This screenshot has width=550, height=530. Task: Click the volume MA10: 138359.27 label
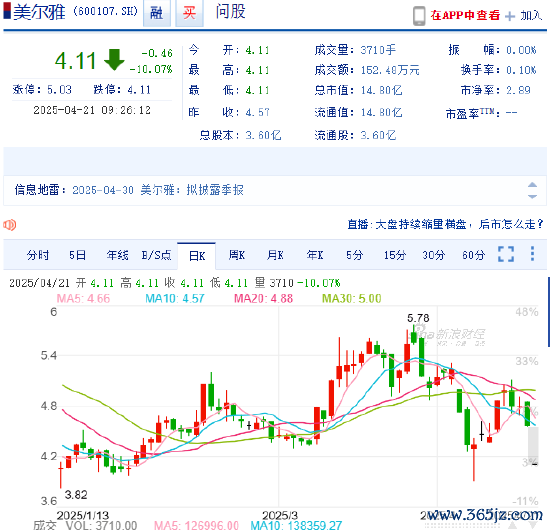(x=296, y=525)
